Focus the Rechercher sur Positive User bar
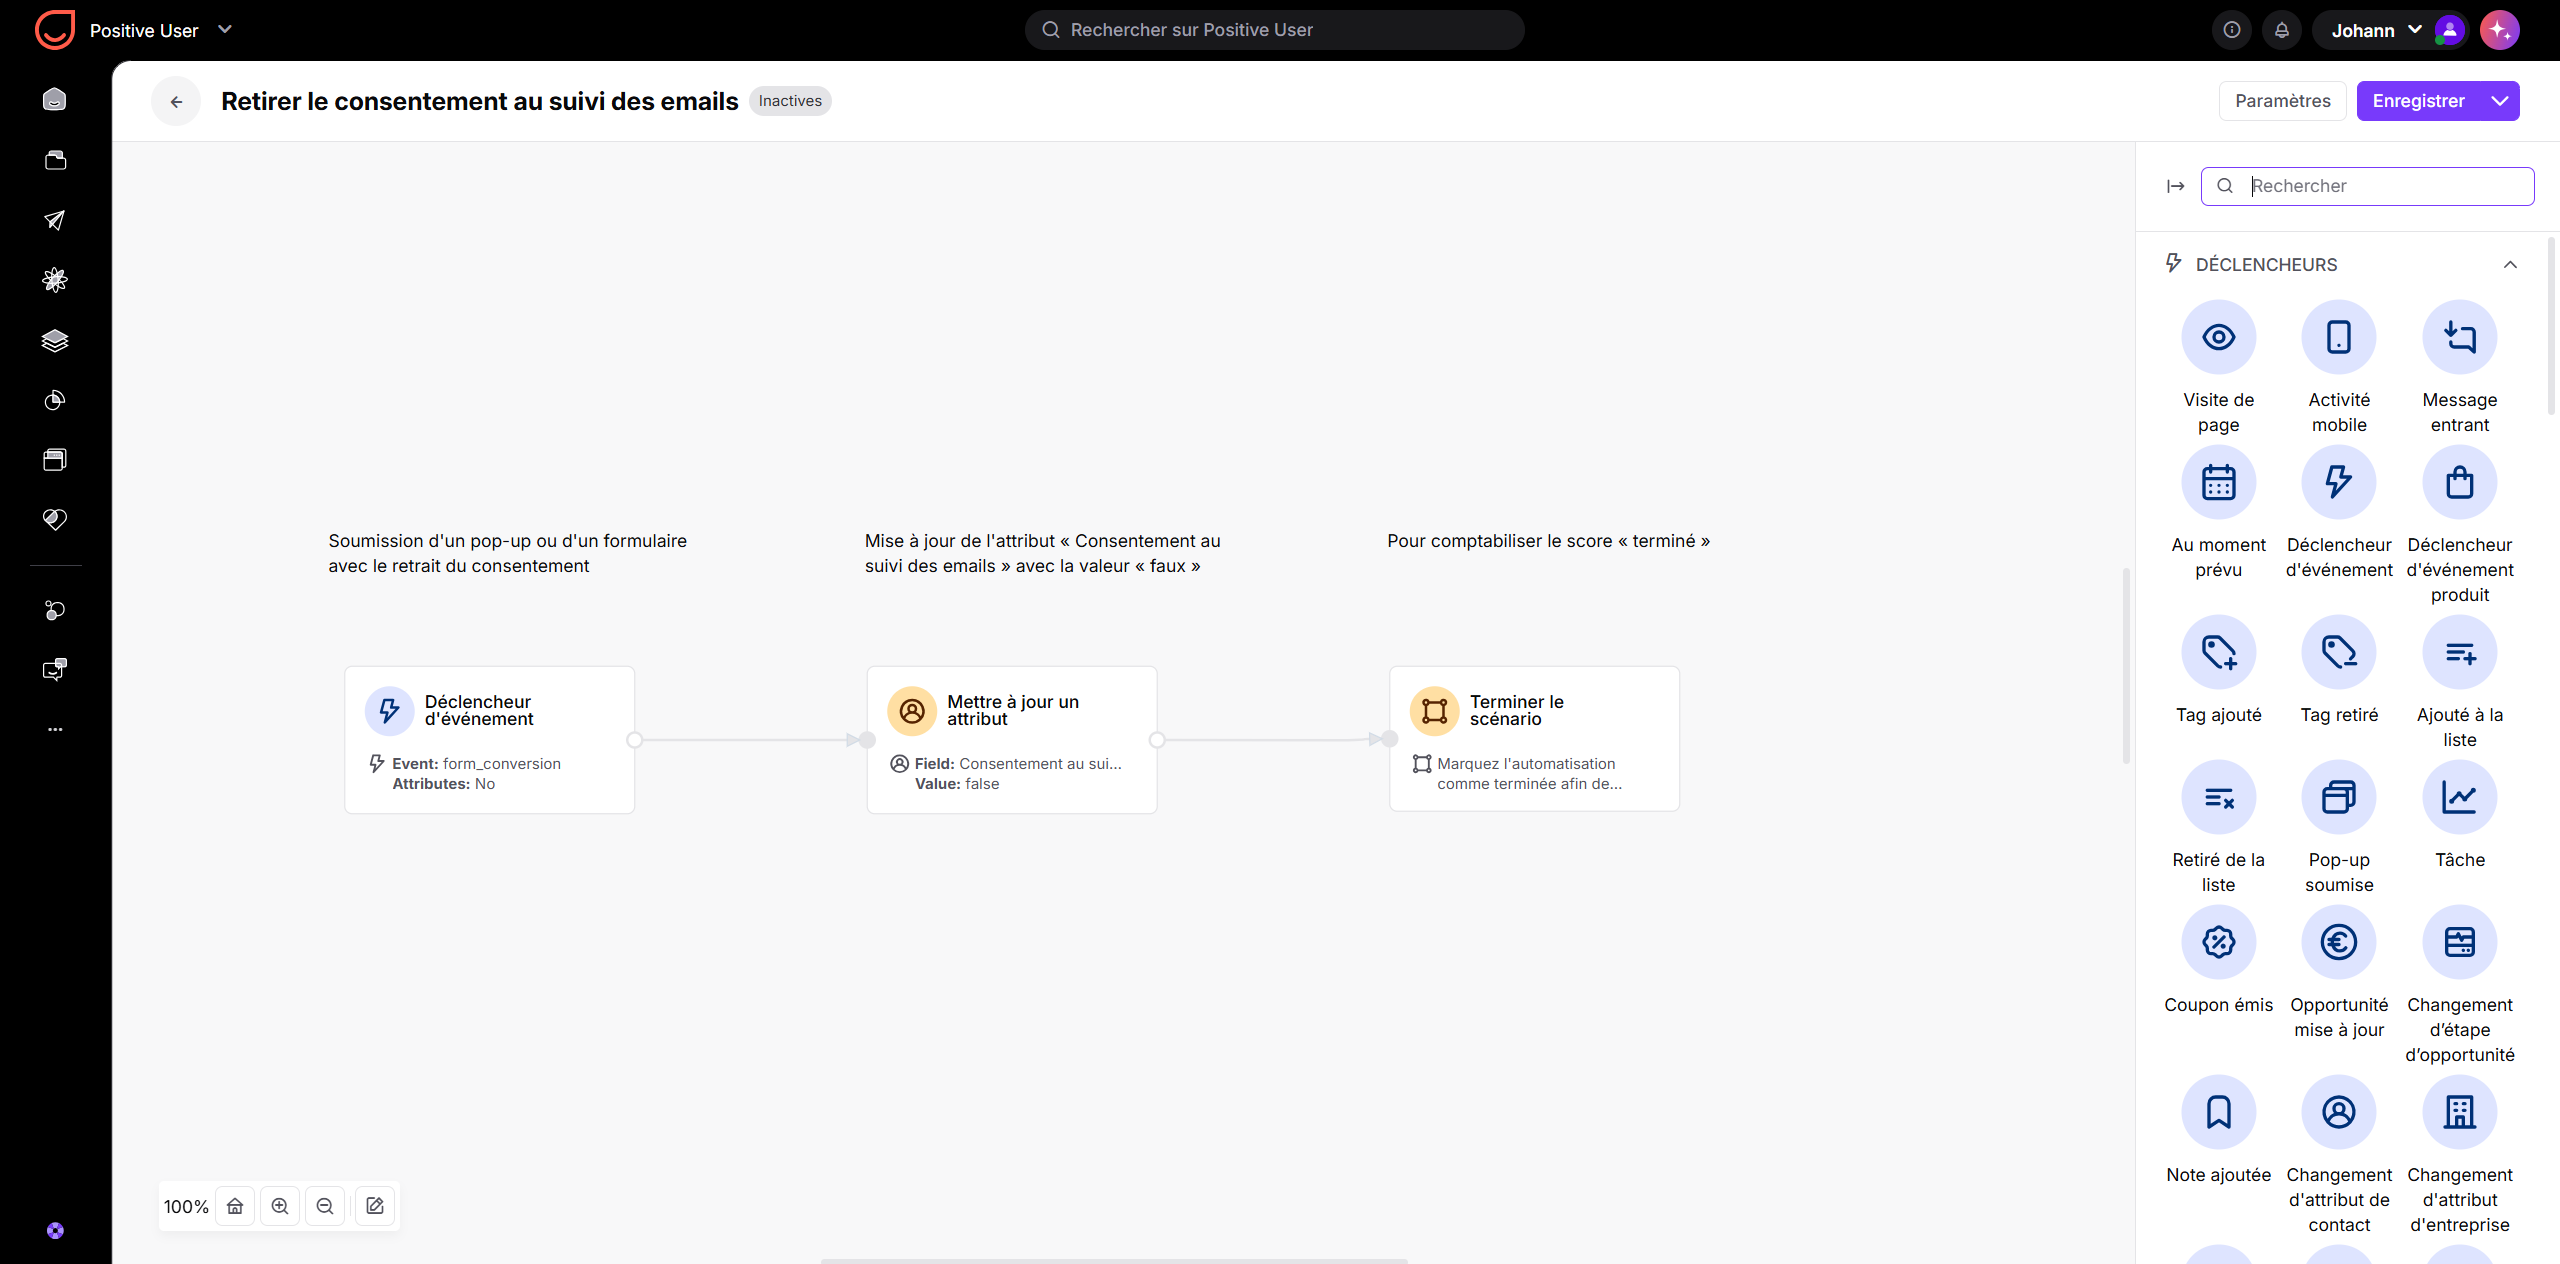Image resolution: width=2560 pixels, height=1264 pixels. 1274,30
